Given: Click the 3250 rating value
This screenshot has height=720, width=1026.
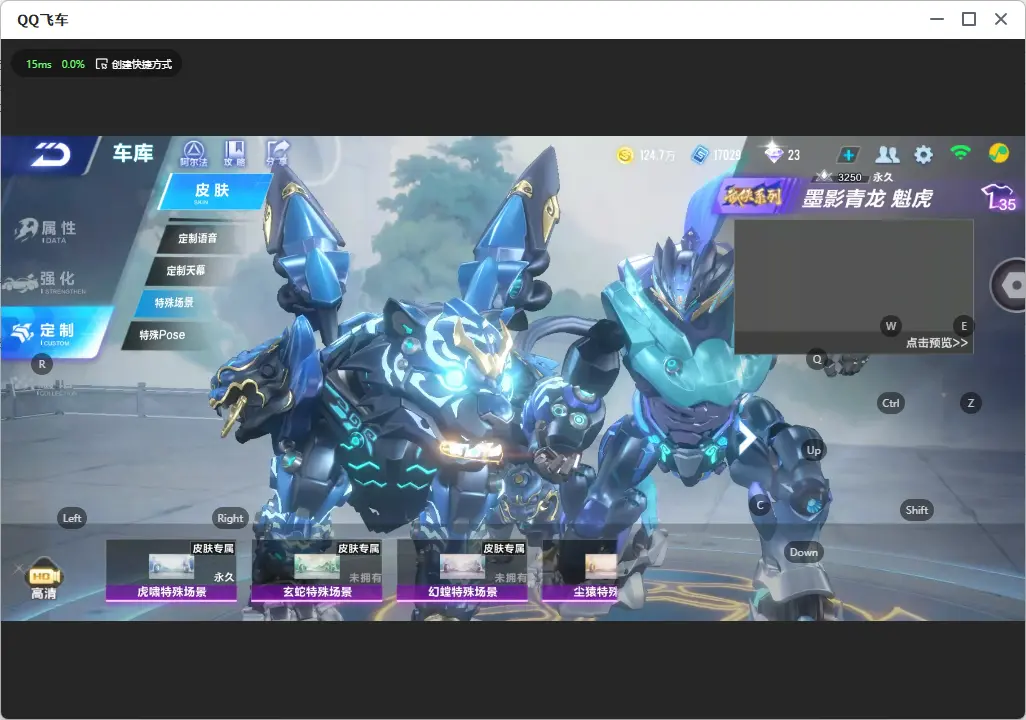Looking at the screenshot, I should point(849,177).
